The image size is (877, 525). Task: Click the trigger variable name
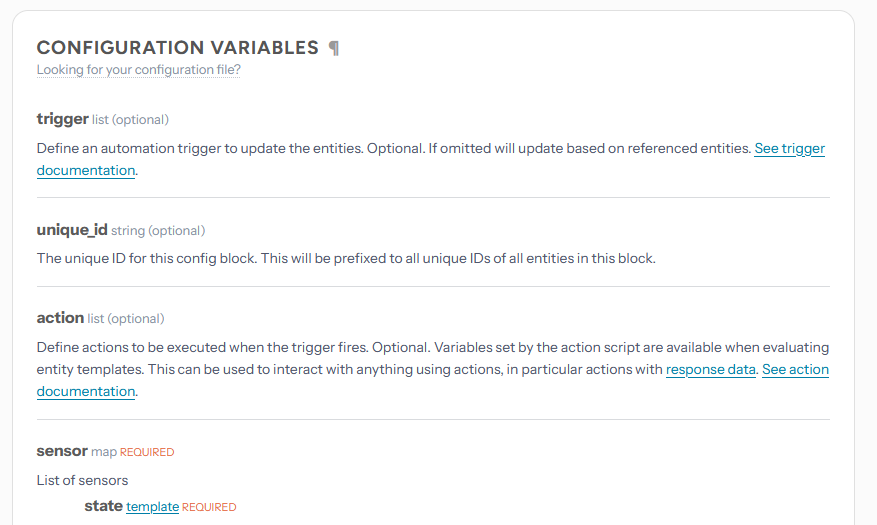point(63,119)
